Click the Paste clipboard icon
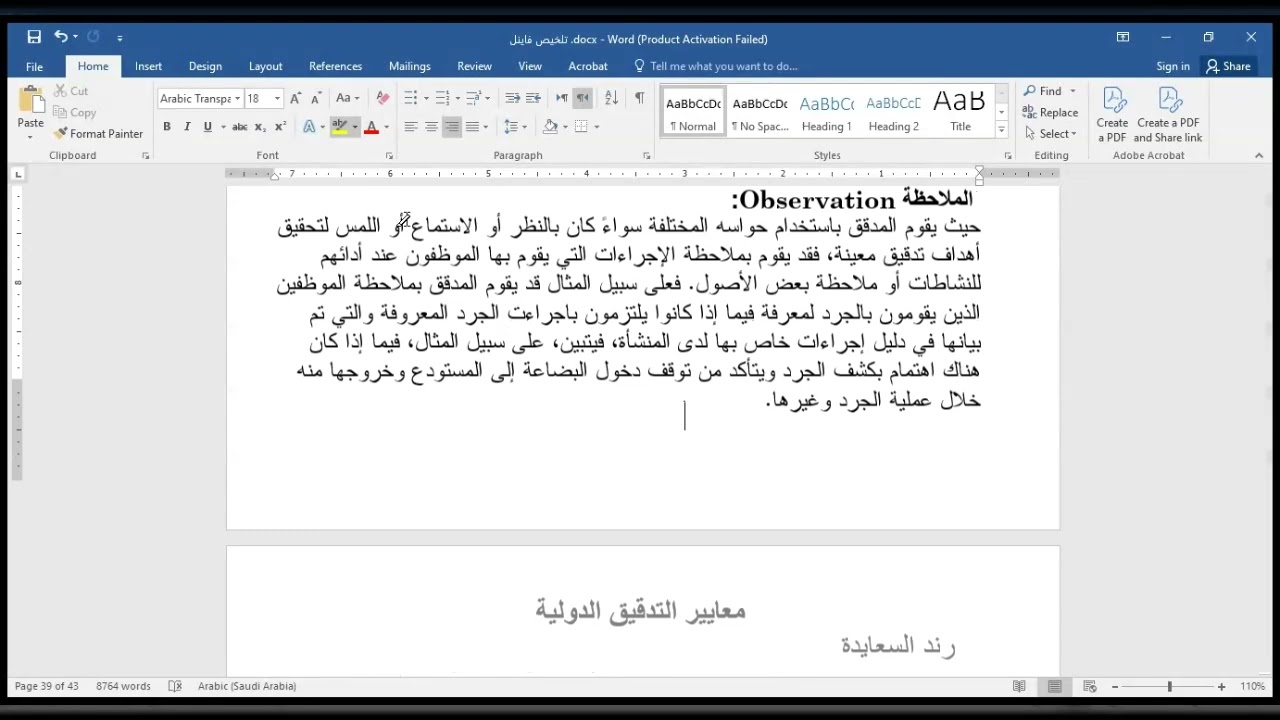Viewport: 1280px width, 720px height. click(x=31, y=100)
